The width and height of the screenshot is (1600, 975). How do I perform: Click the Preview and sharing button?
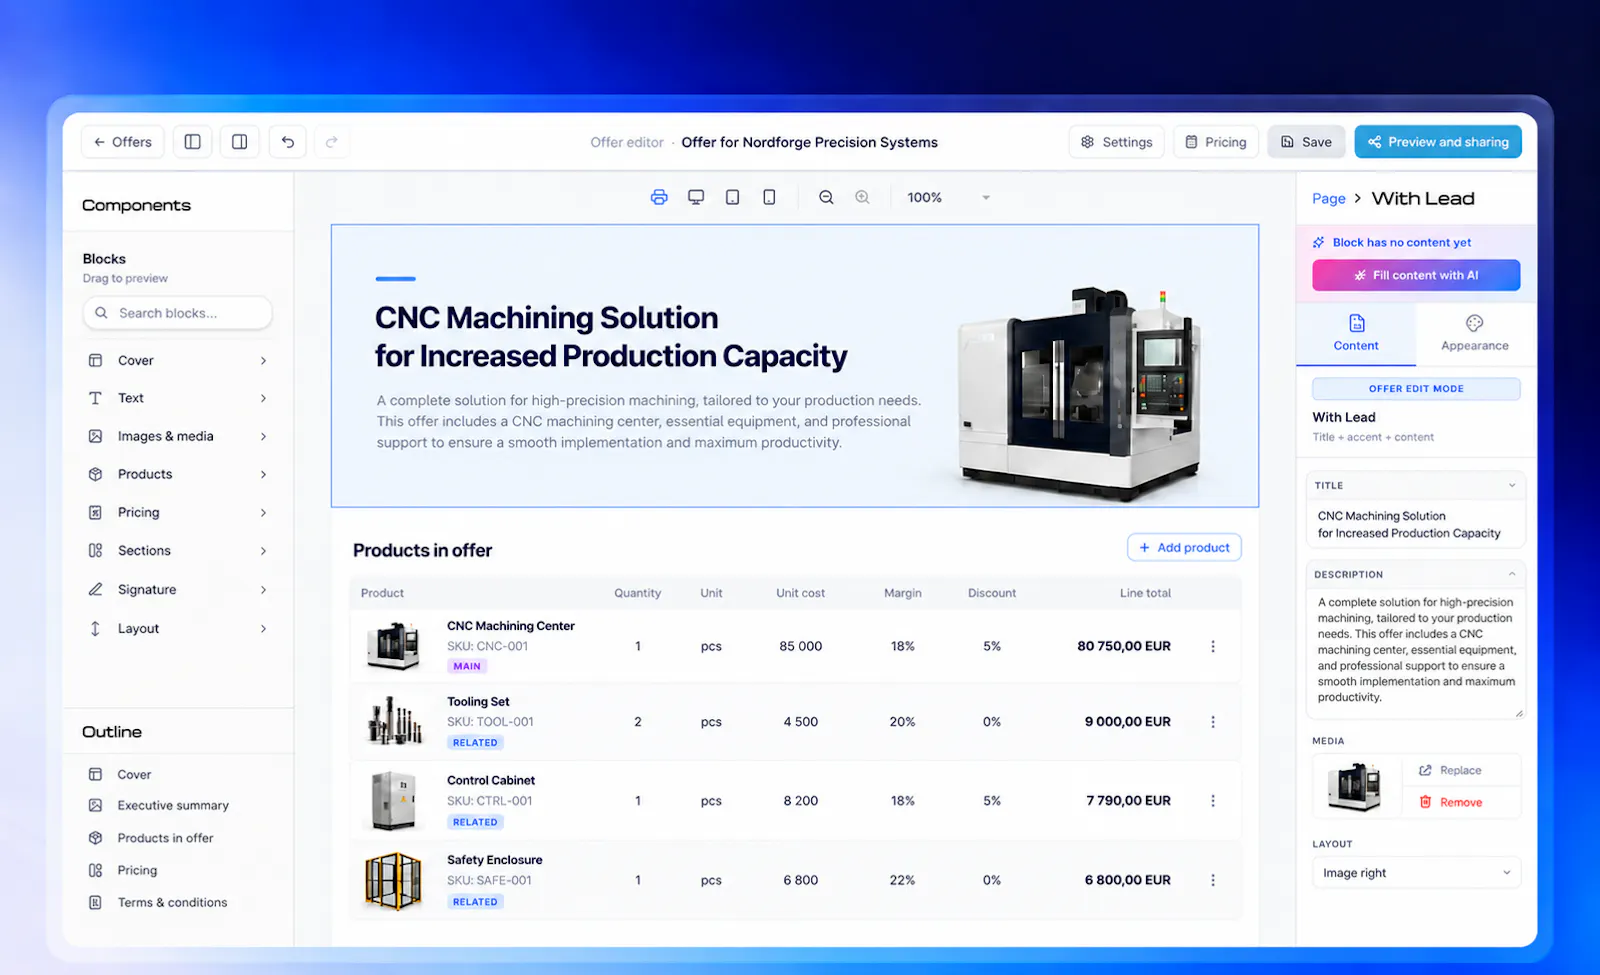point(1438,142)
